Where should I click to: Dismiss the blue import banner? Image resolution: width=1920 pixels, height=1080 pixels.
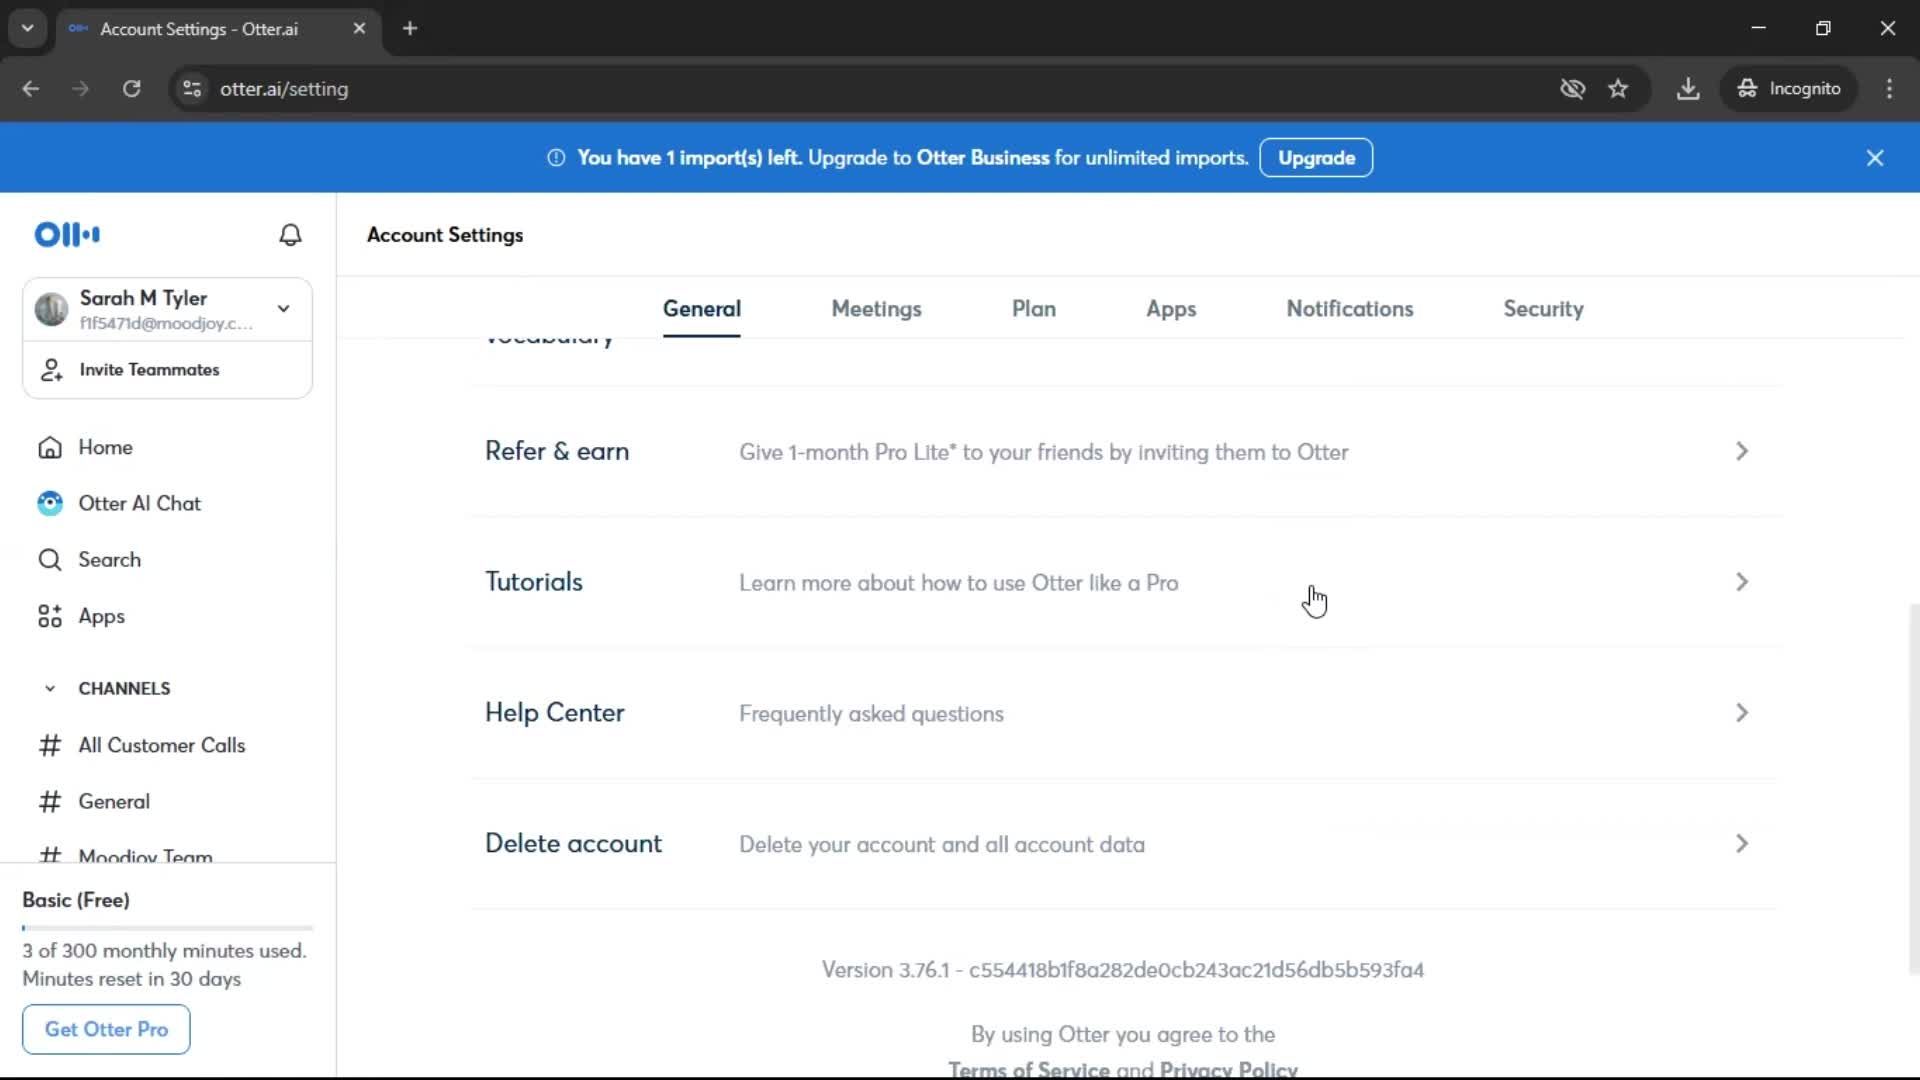[1875, 158]
